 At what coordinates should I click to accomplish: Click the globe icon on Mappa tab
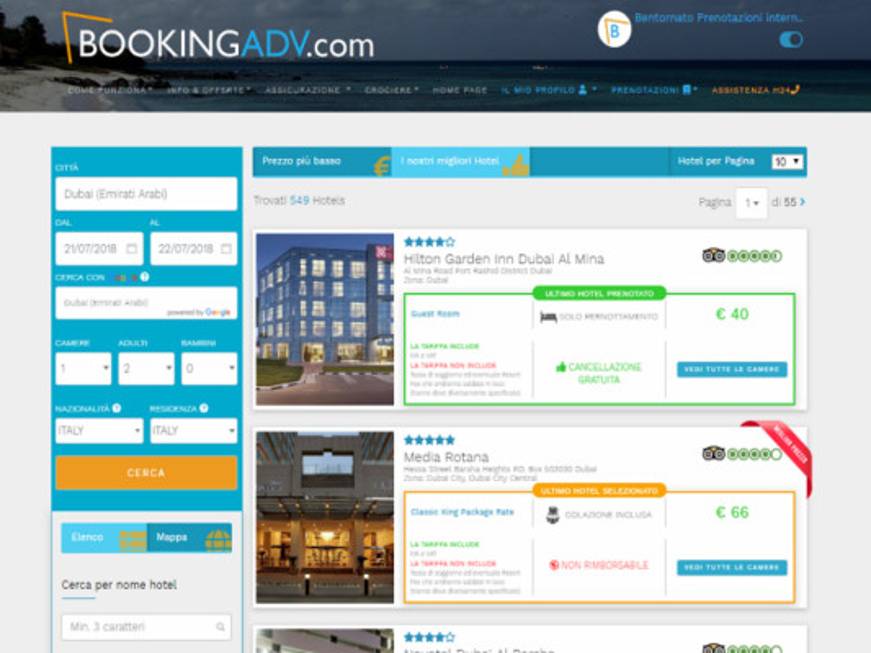coord(218,540)
